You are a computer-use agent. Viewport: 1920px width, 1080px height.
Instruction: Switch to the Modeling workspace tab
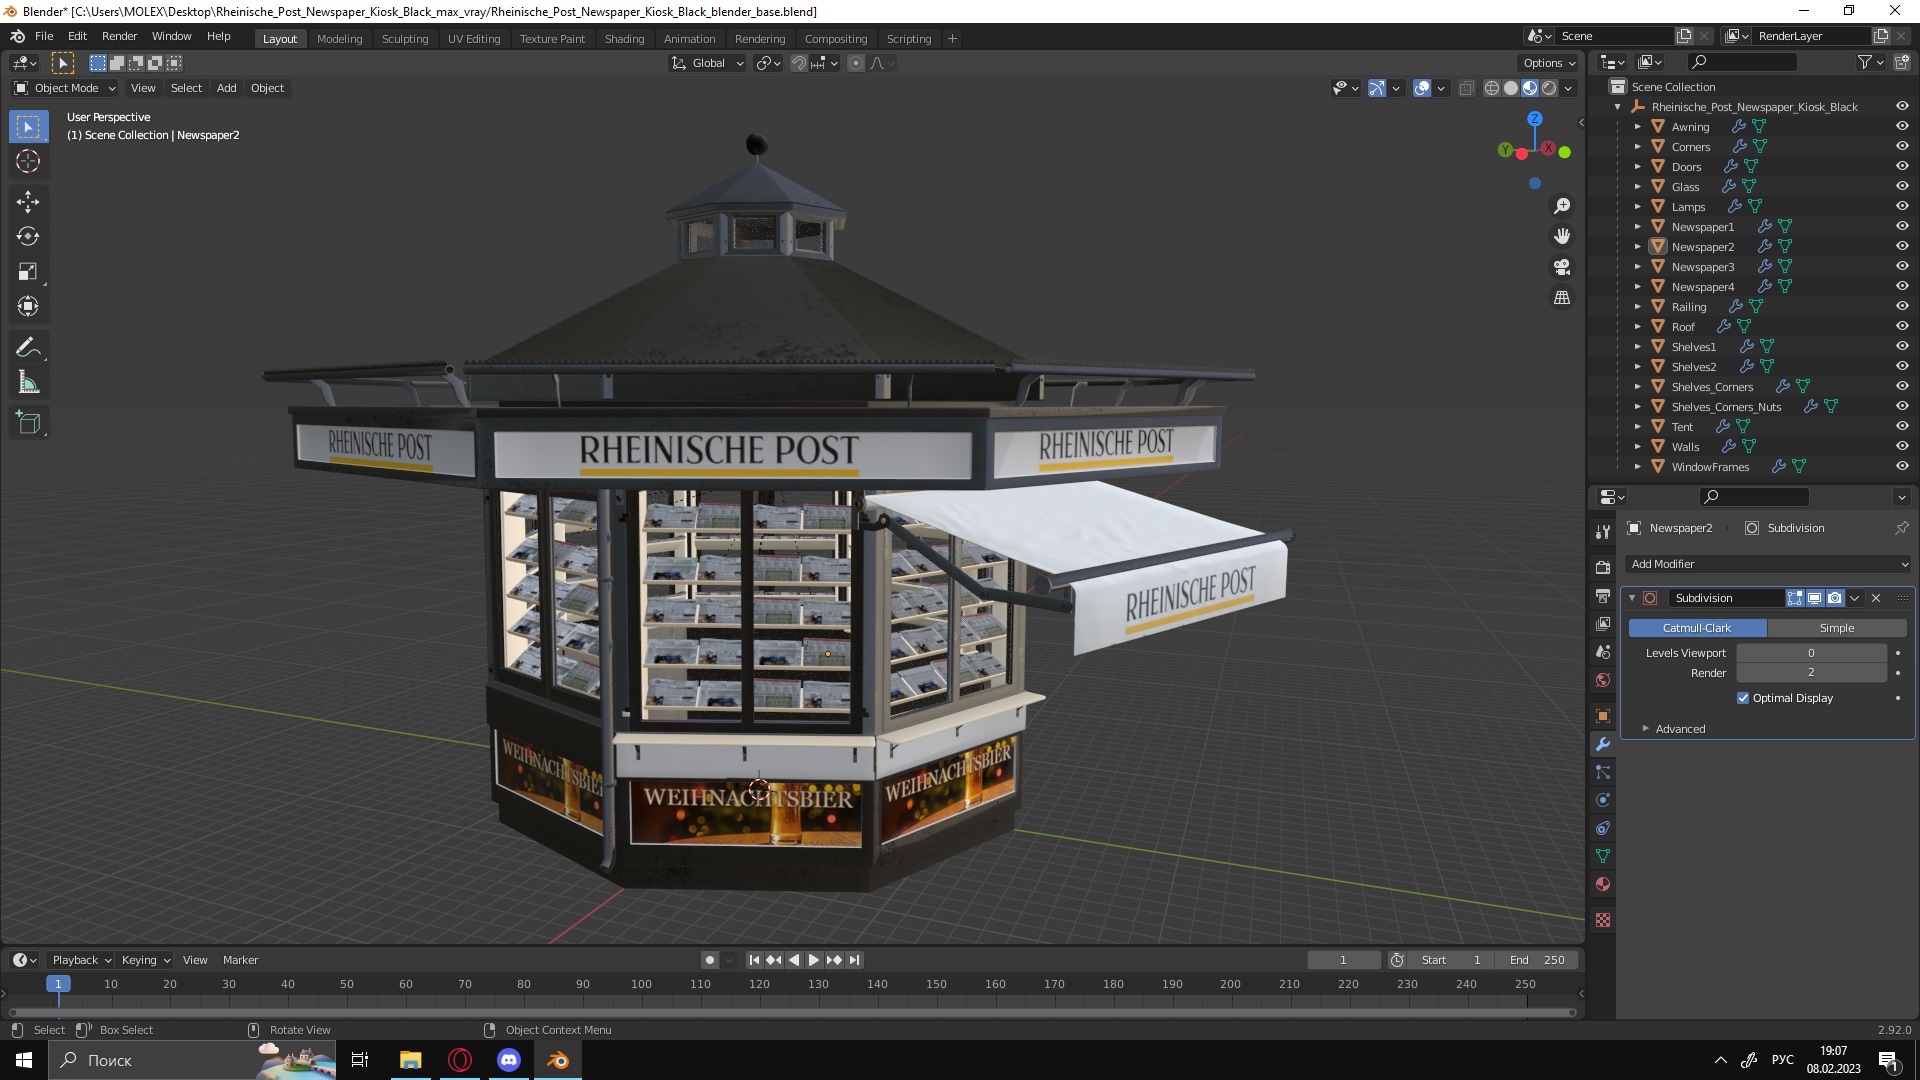[x=339, y=39]
